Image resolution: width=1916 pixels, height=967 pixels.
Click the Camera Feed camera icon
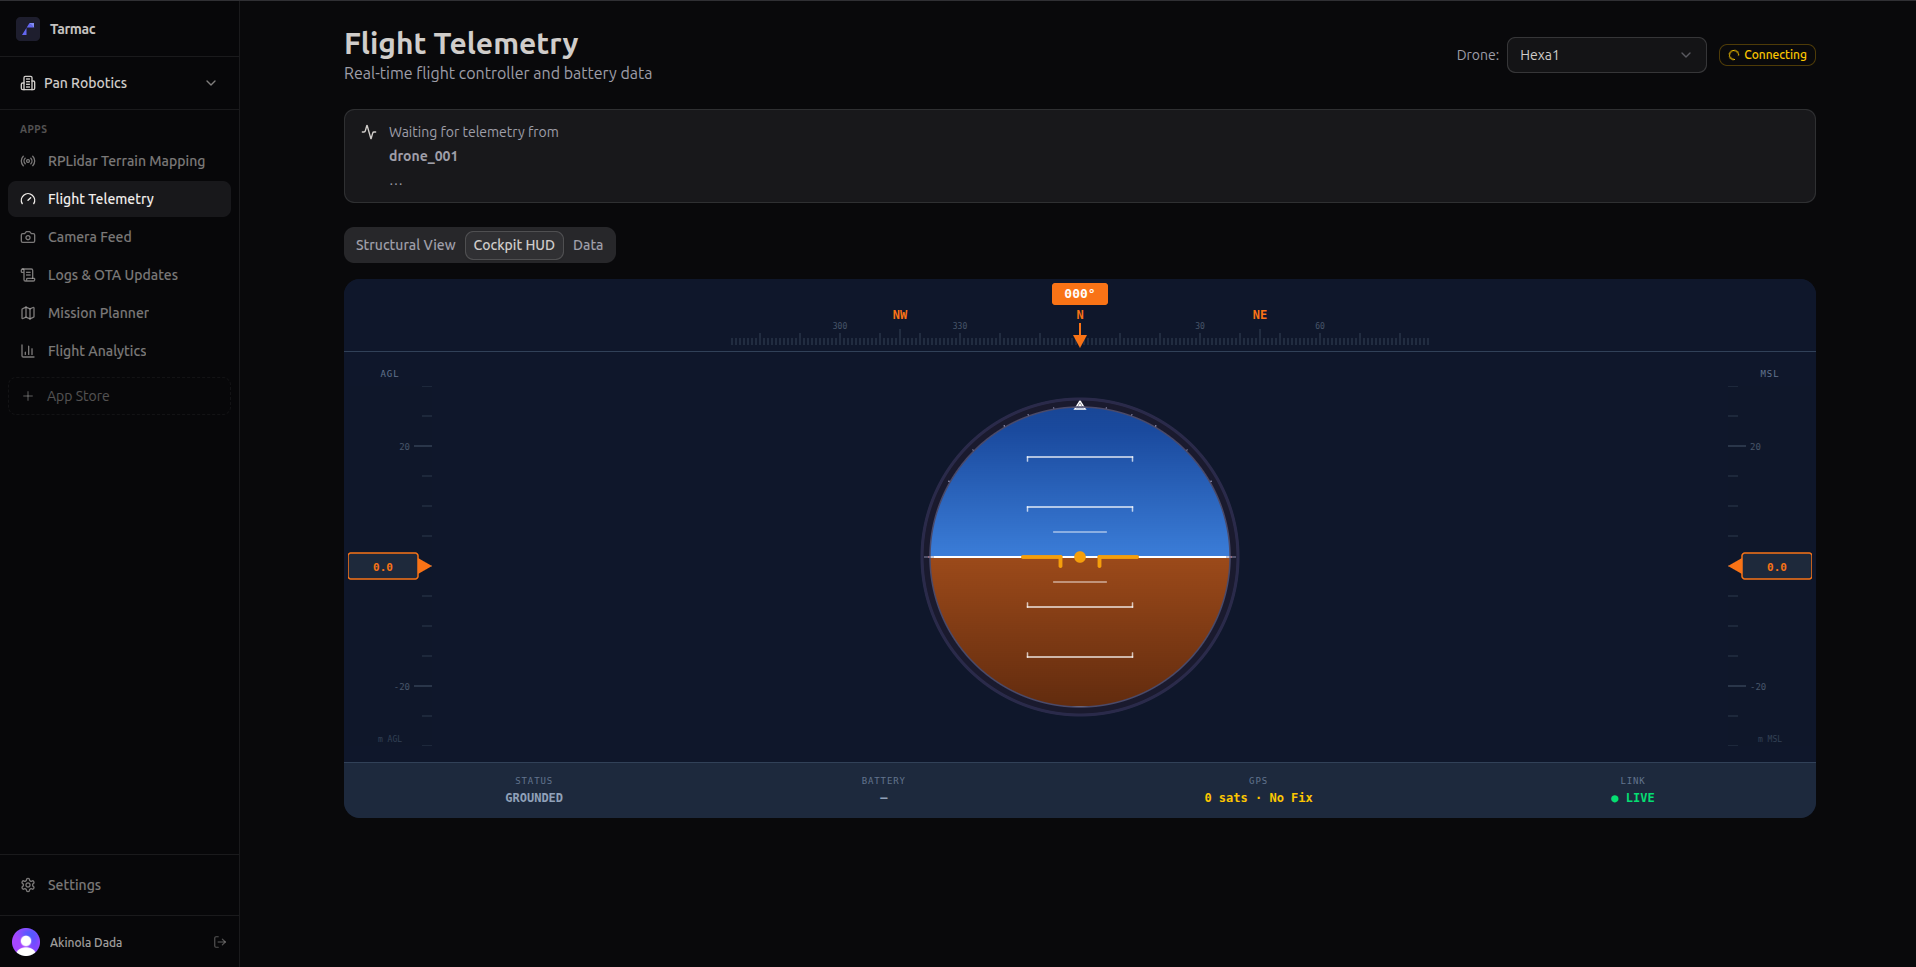tap(28, 237)
